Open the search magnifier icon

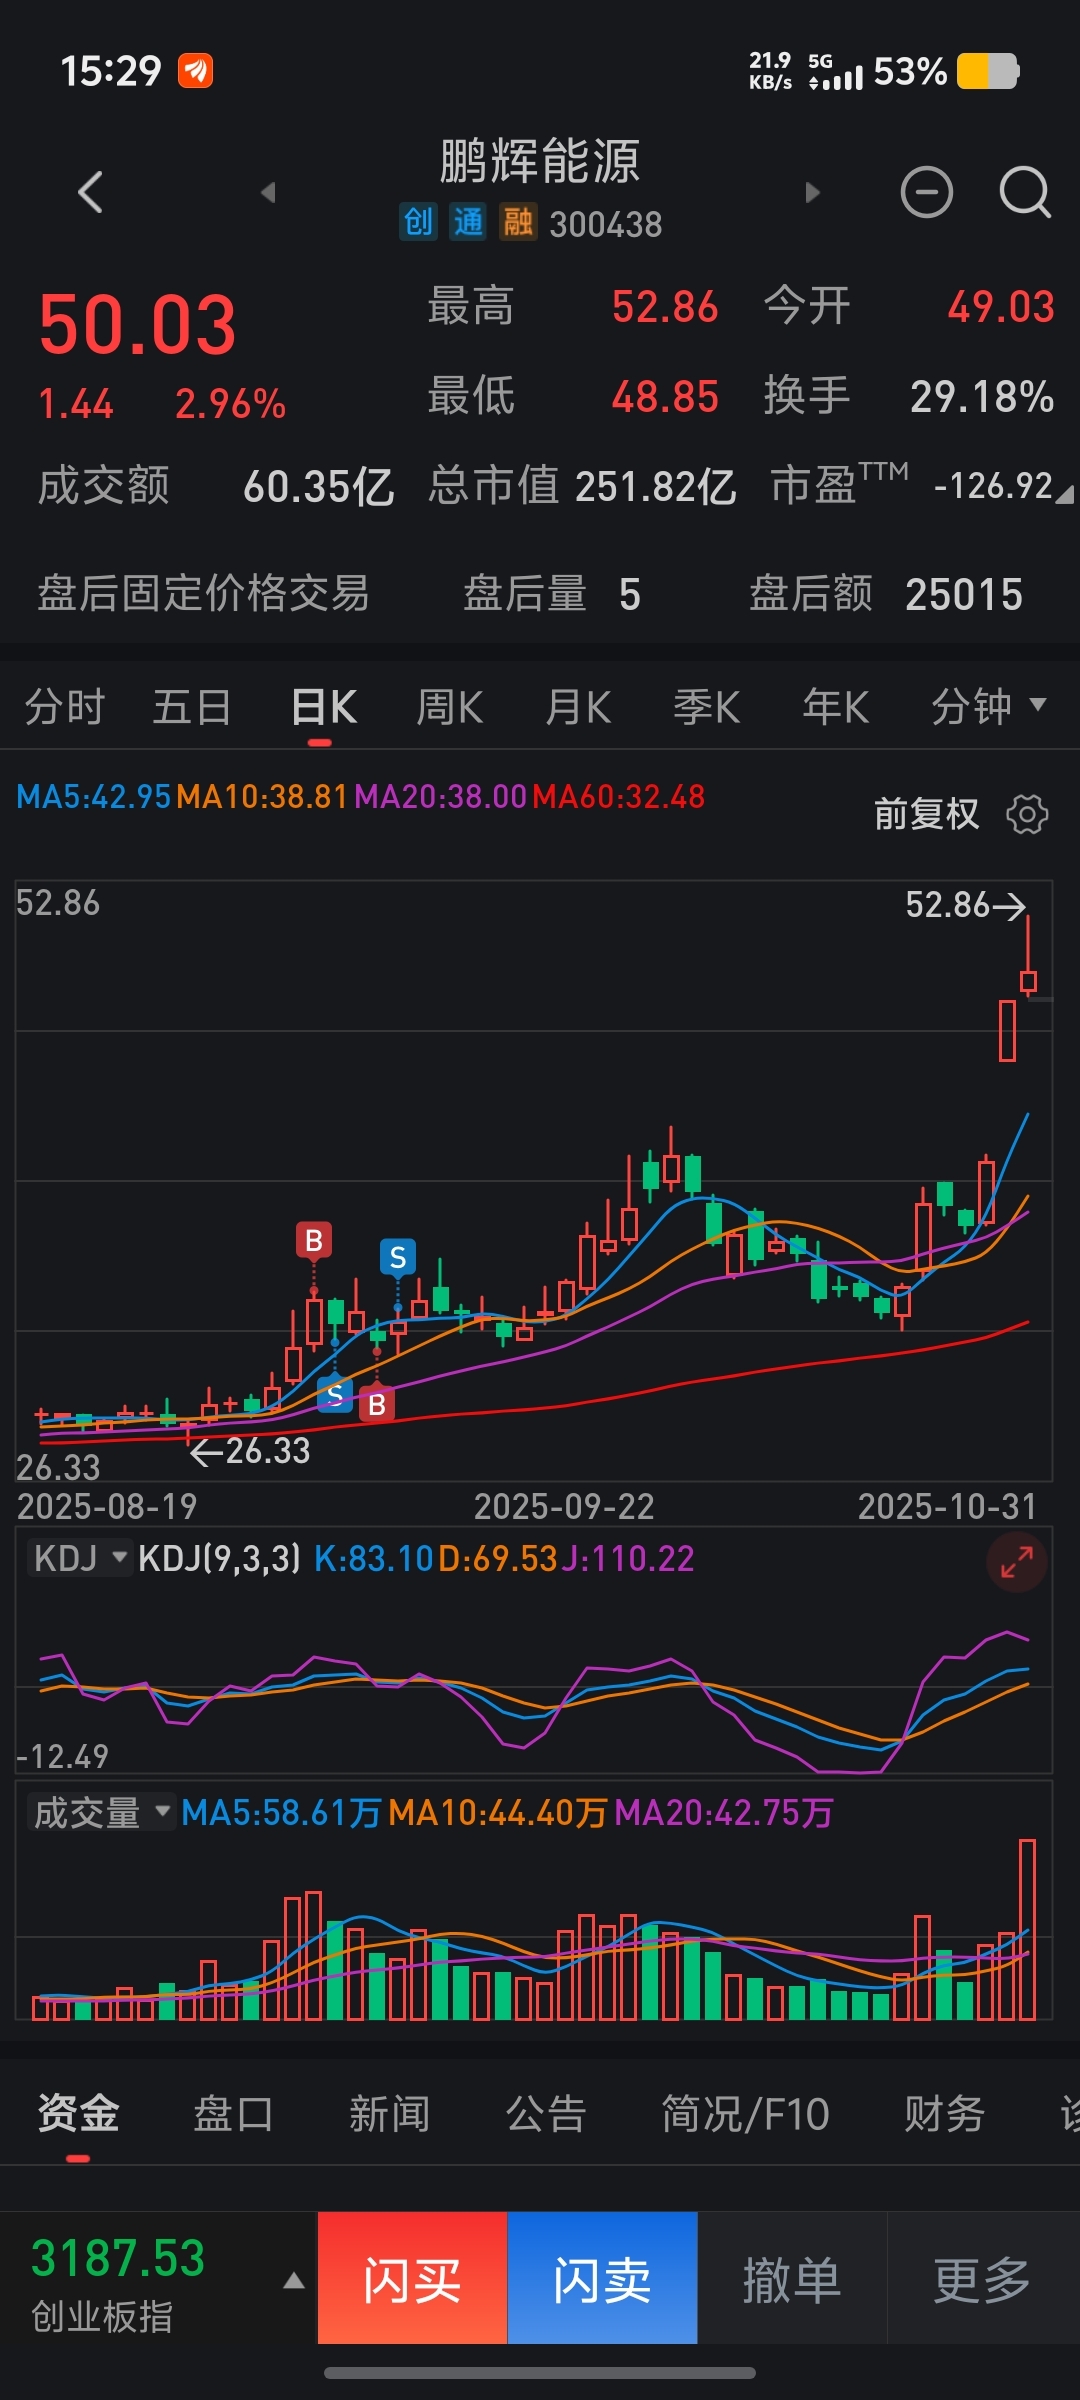(x=1025, y=192)
